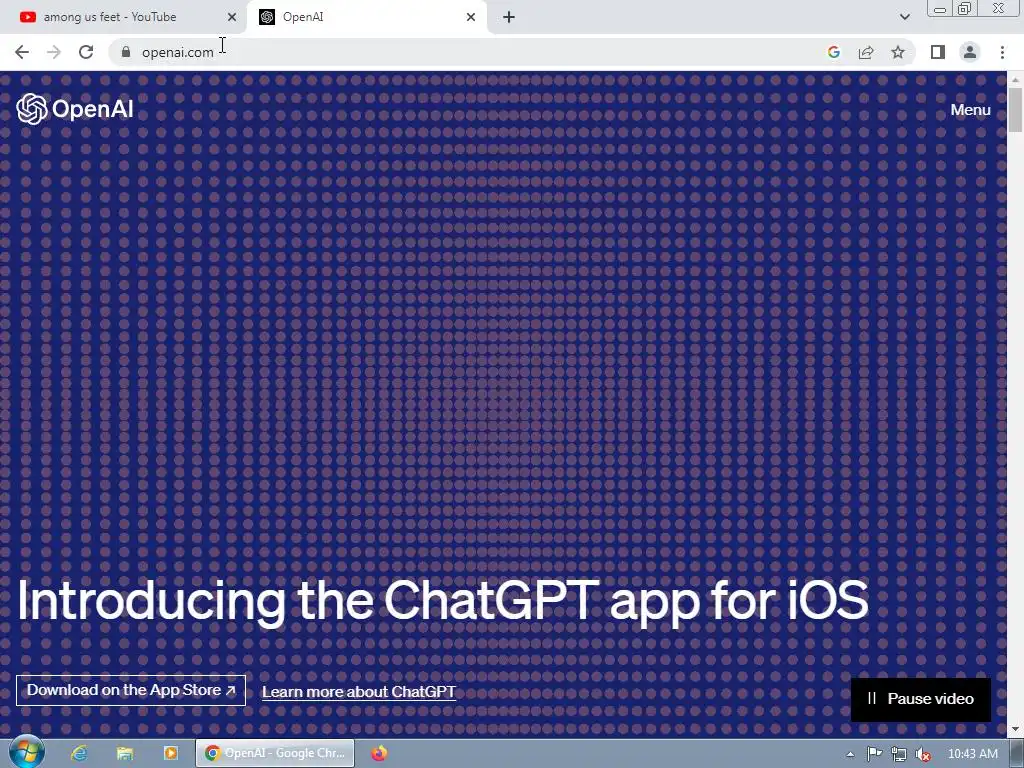Click the page vertical scrollbar thumb
This screenshot has height=768, width=1024.
pos(1015,109)
